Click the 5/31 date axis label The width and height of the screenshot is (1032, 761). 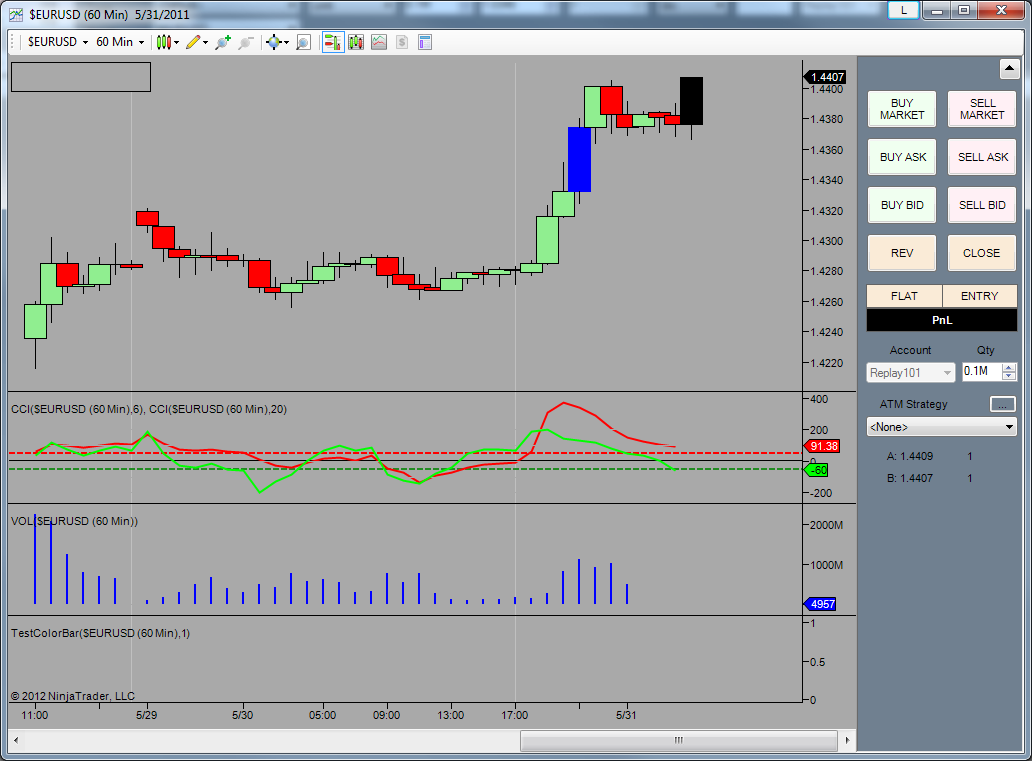pyautogui.click(x=626, y=715)
